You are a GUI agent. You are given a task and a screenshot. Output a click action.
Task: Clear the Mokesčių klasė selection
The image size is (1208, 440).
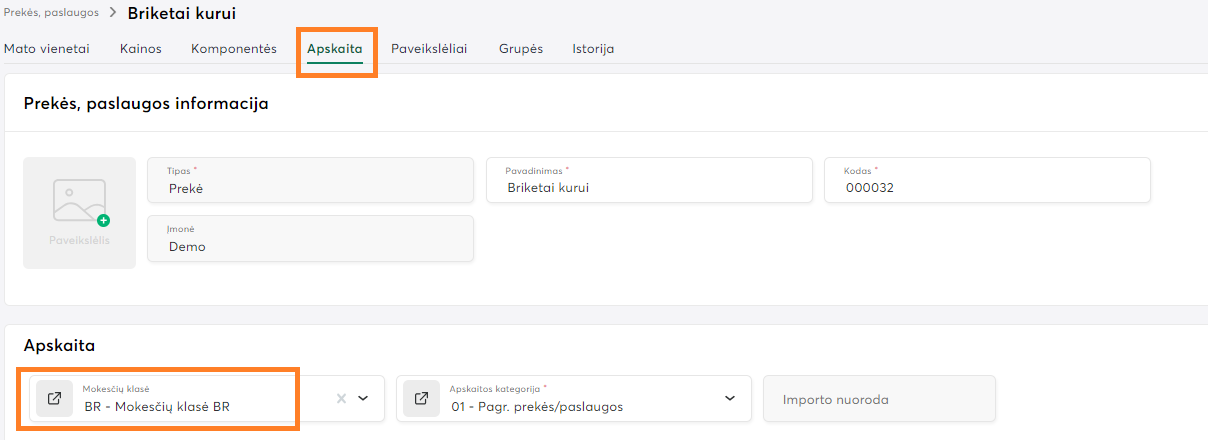(341, 399)
